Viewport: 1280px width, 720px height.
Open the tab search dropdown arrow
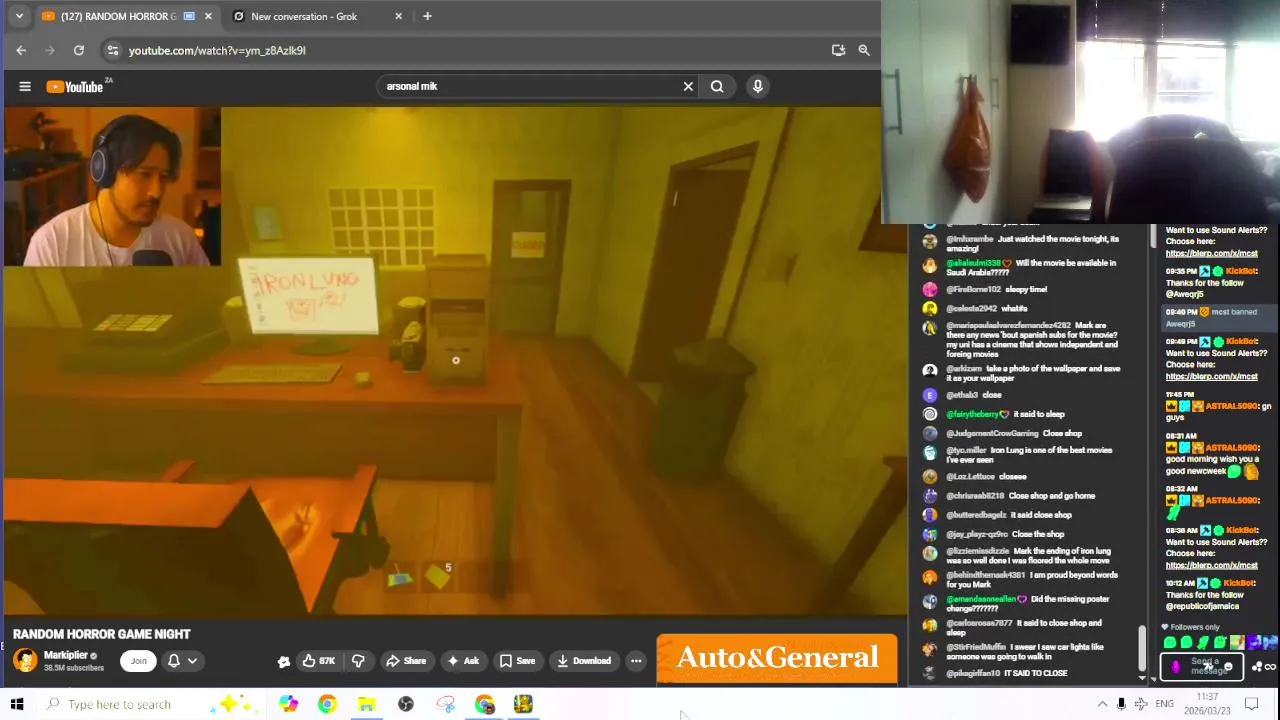coord(18,16)
